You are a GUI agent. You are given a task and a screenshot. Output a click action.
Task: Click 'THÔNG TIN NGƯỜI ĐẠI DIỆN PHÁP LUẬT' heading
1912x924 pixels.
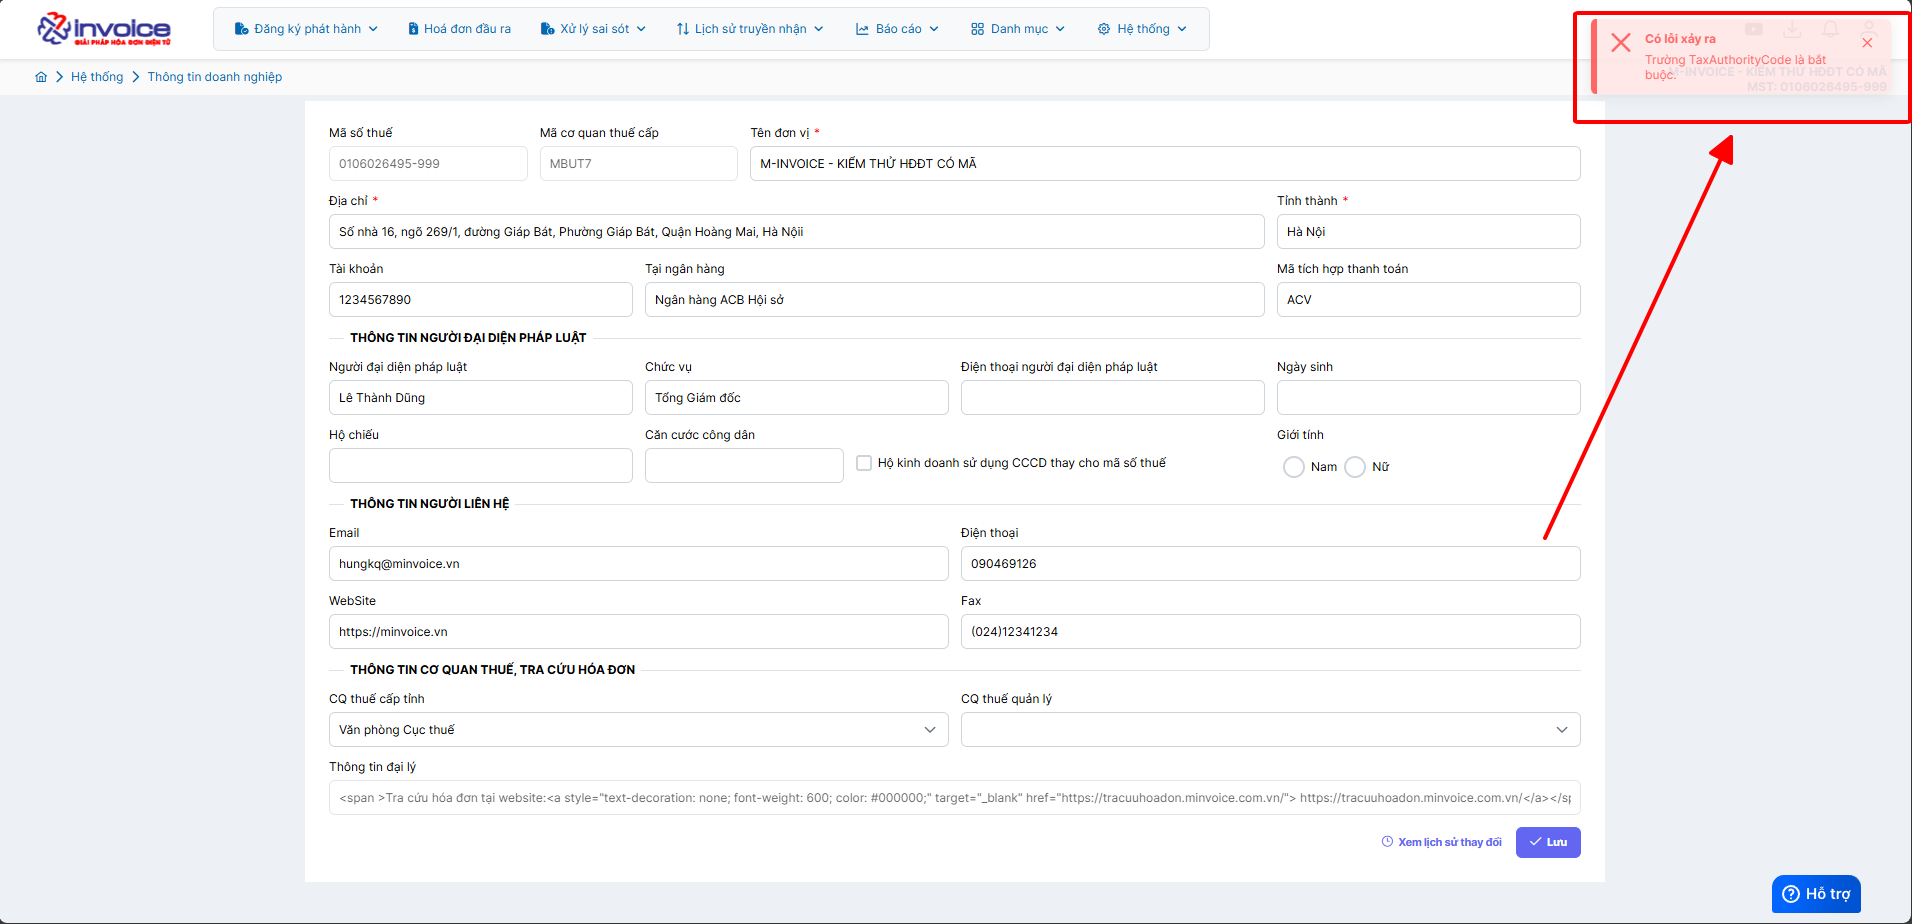pos(468,338)
